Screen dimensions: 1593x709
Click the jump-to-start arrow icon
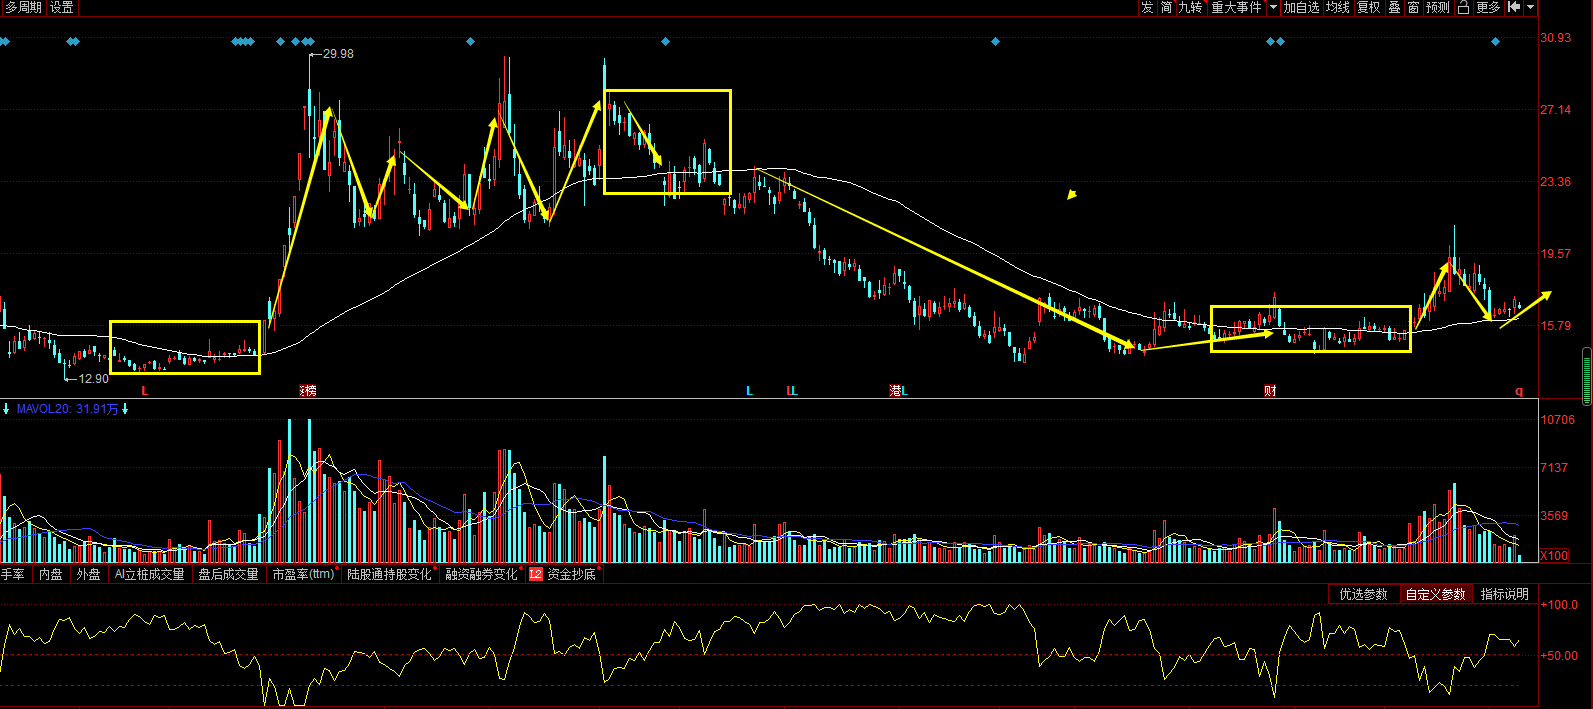click(1514, 7)
